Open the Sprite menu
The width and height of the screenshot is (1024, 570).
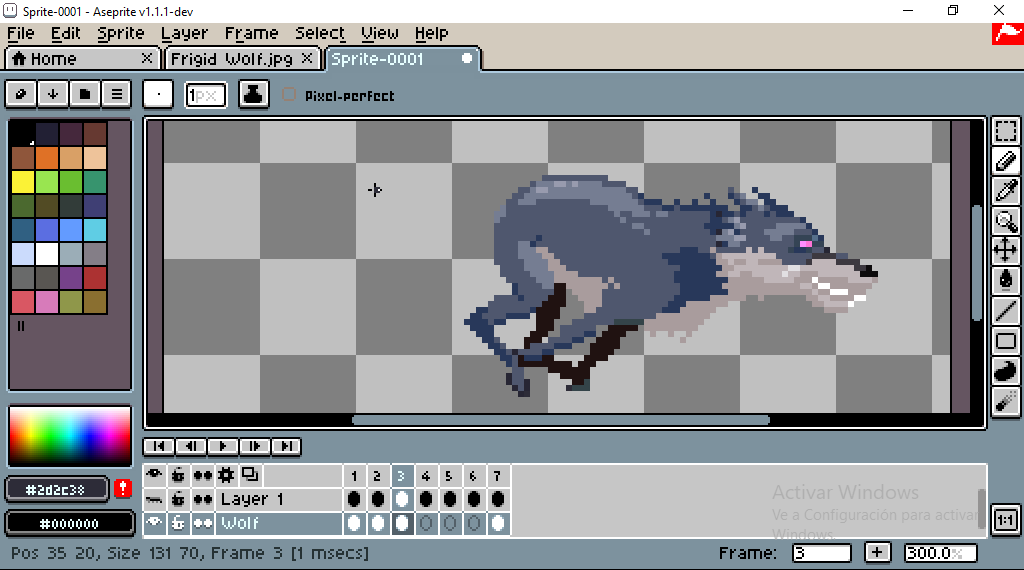(x=120, y=33)
